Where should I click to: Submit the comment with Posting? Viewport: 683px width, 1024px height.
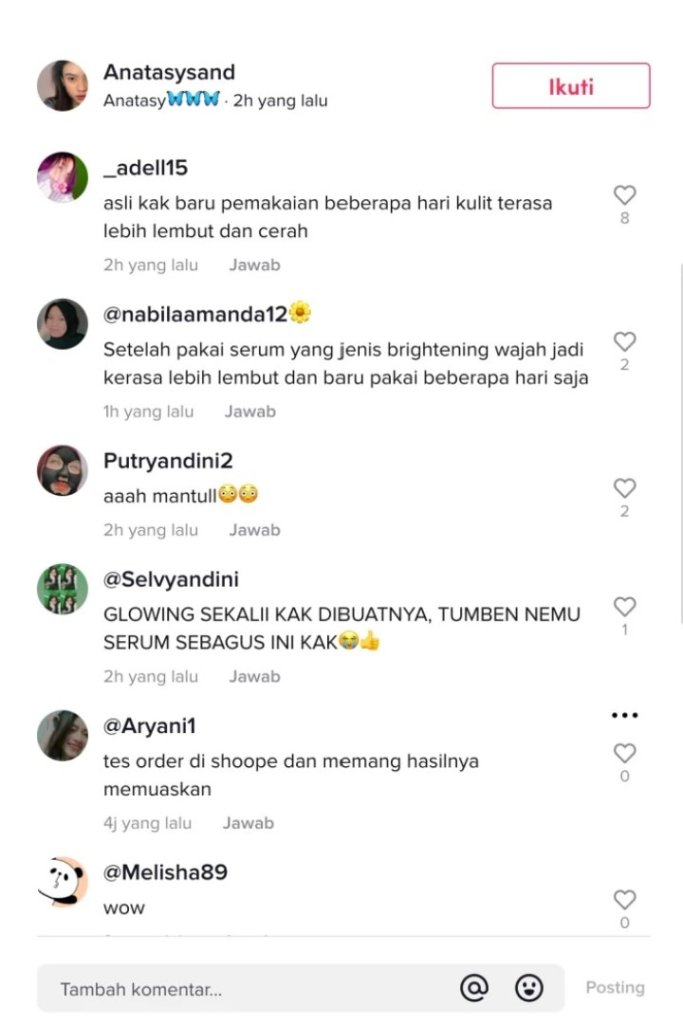tap(614, 987)
